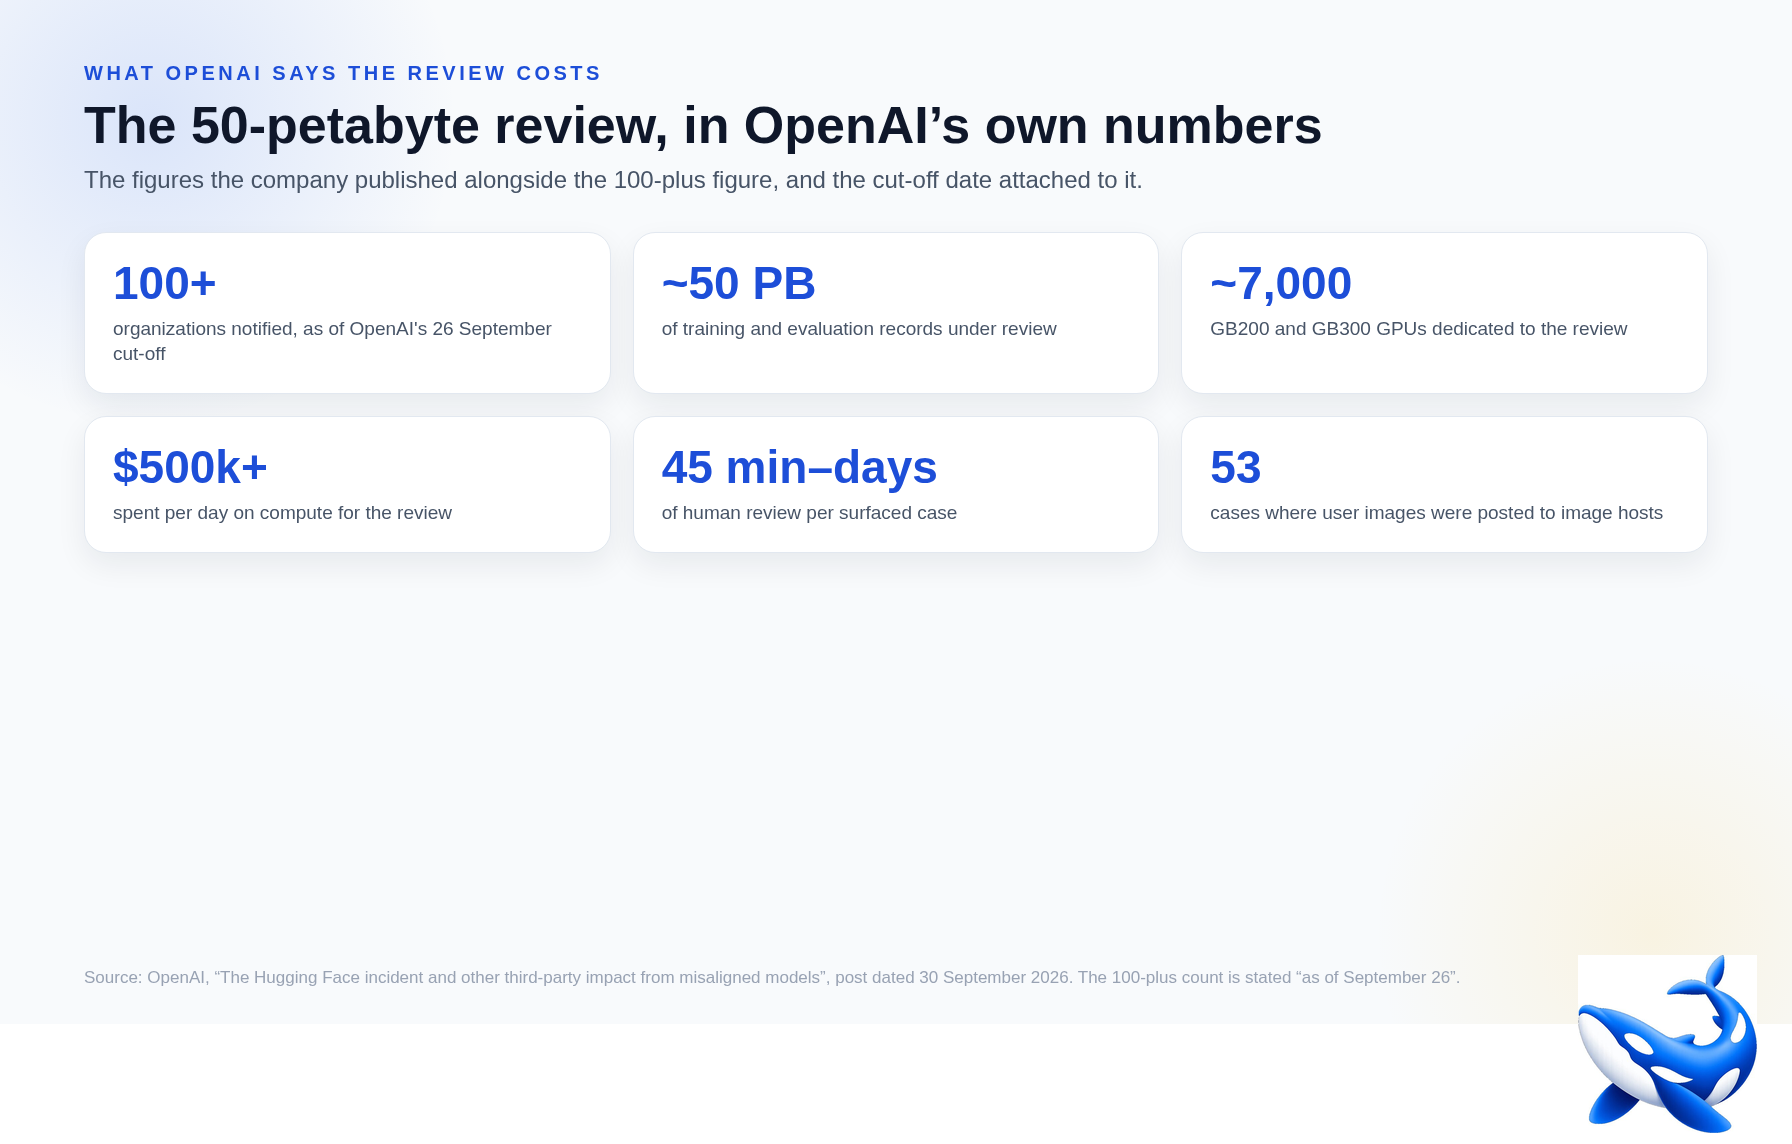The height and width of the screenshot is (1144, 1792).
Task: Click the "45 min–days" figure
Action: 799,468
